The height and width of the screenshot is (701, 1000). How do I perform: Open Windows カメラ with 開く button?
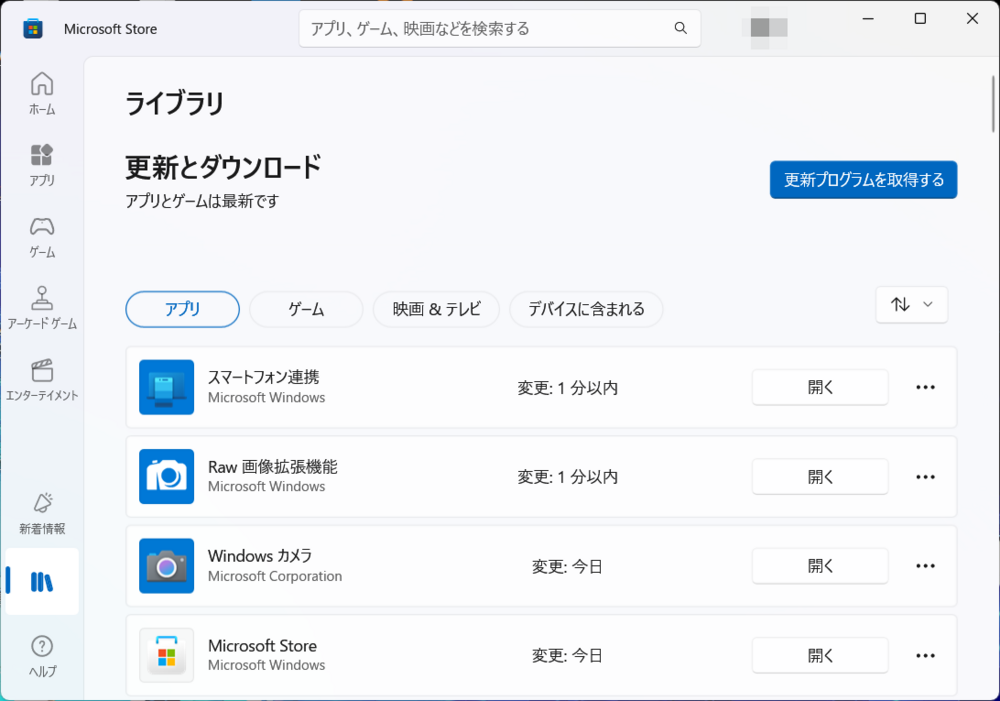click(820, 566)
